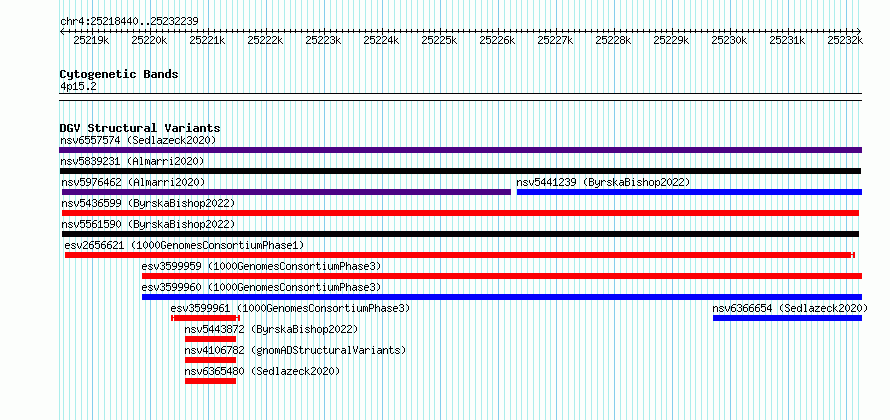The width and height of the screenshot is (890, 420).
Task: Open nsv6366654 (Sedlazeck2020) label
Action: 790,308
